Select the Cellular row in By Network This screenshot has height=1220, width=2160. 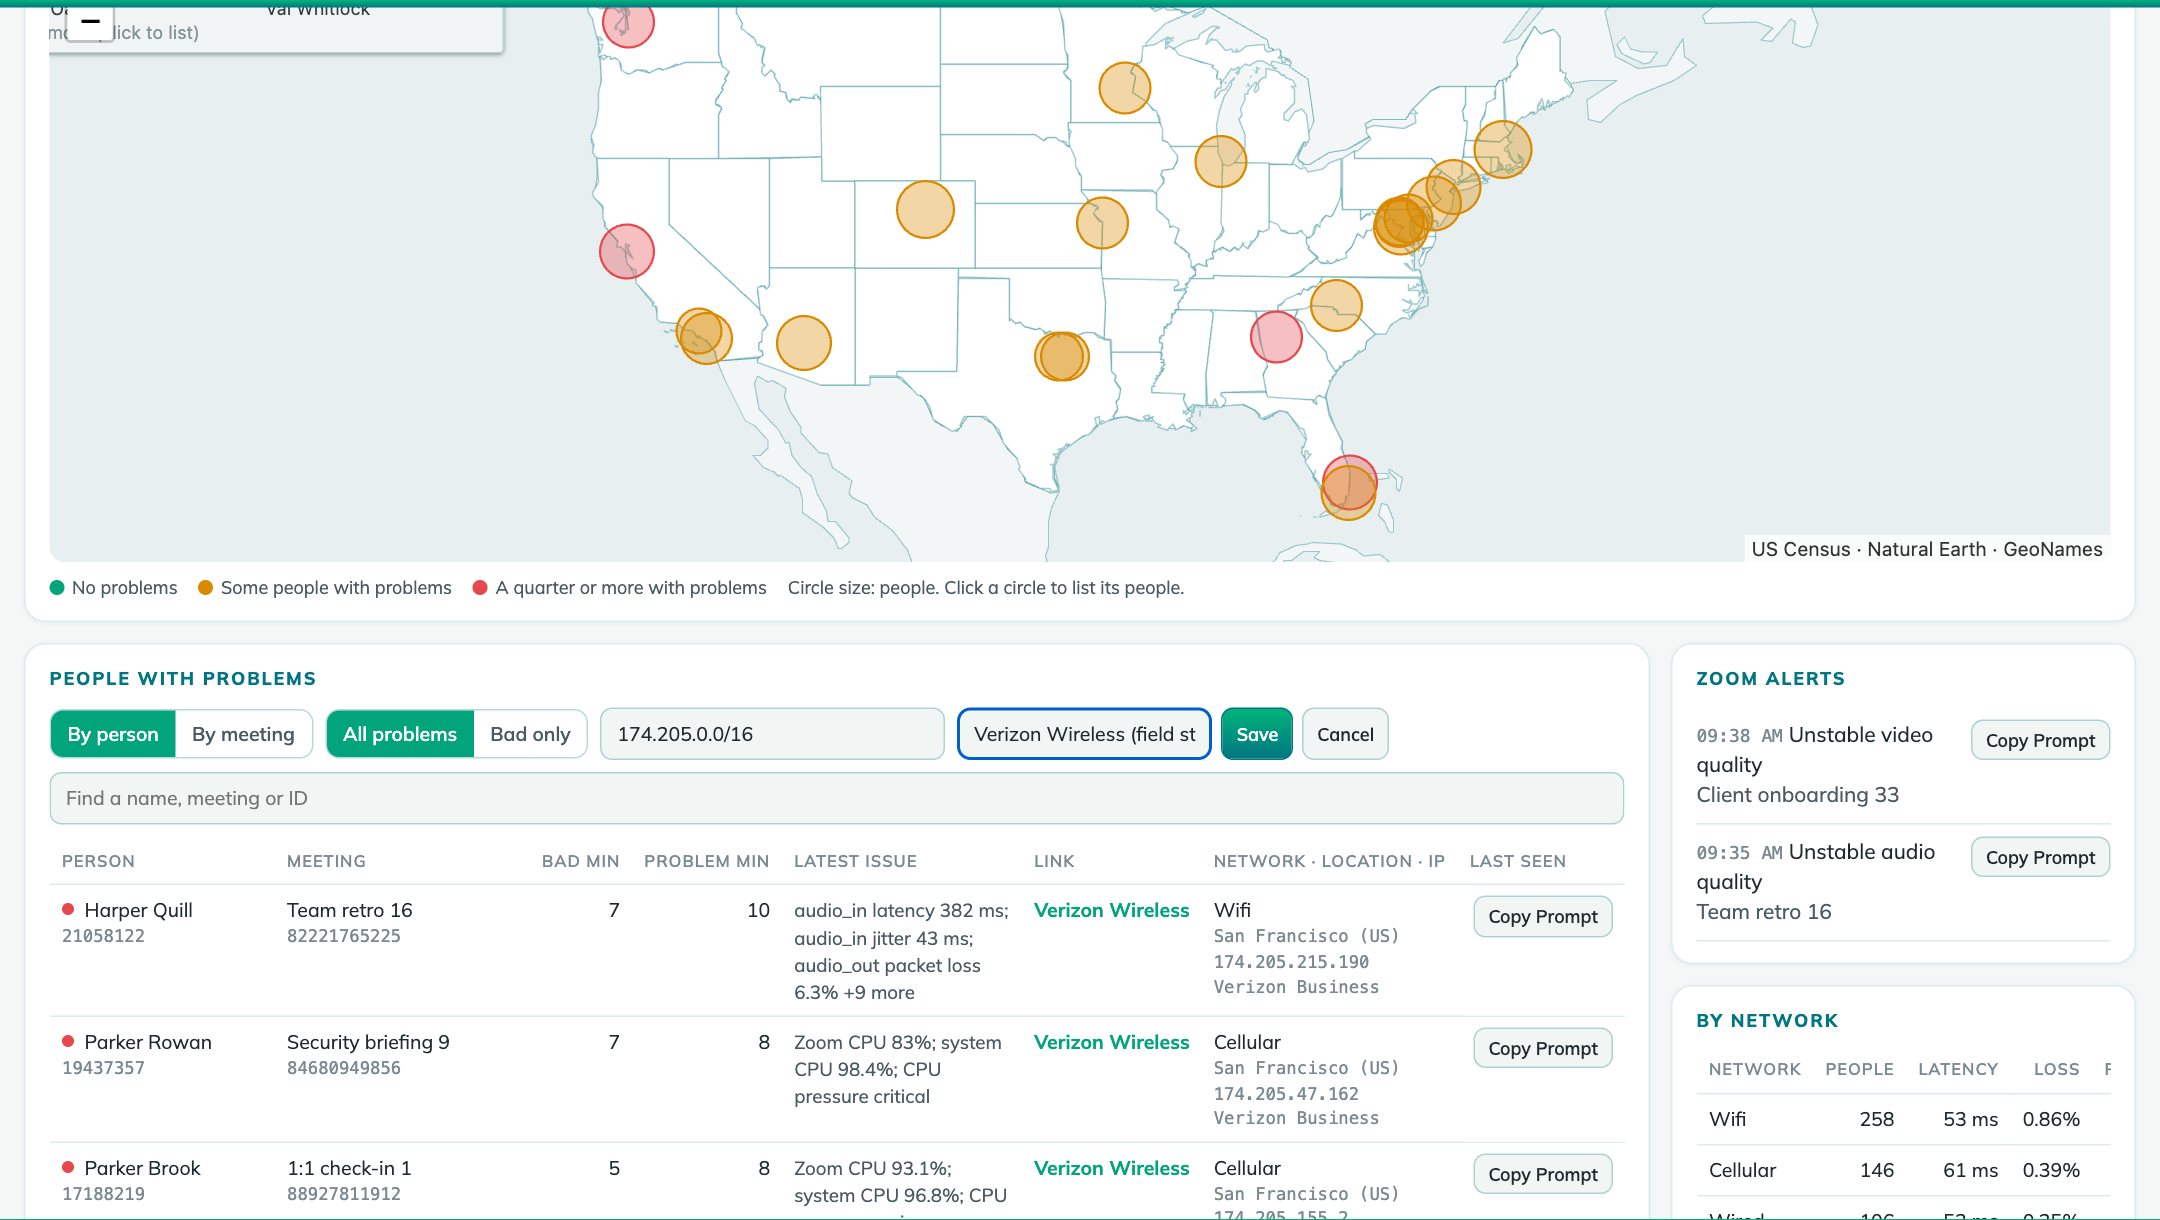pos(1903,1170)
